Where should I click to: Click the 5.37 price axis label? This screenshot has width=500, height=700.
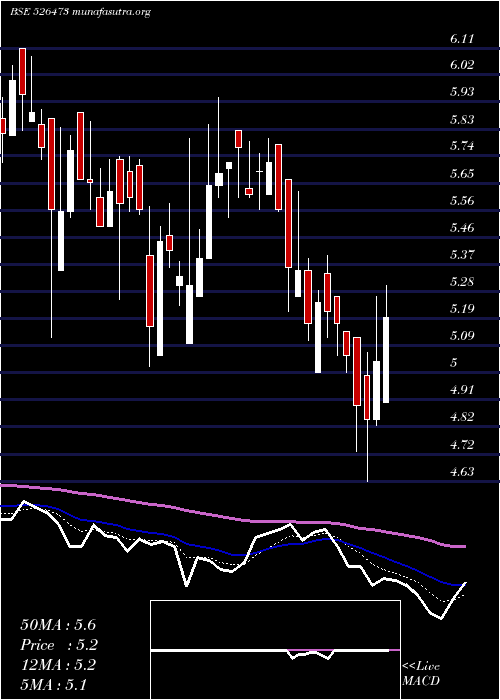point(462,255)
